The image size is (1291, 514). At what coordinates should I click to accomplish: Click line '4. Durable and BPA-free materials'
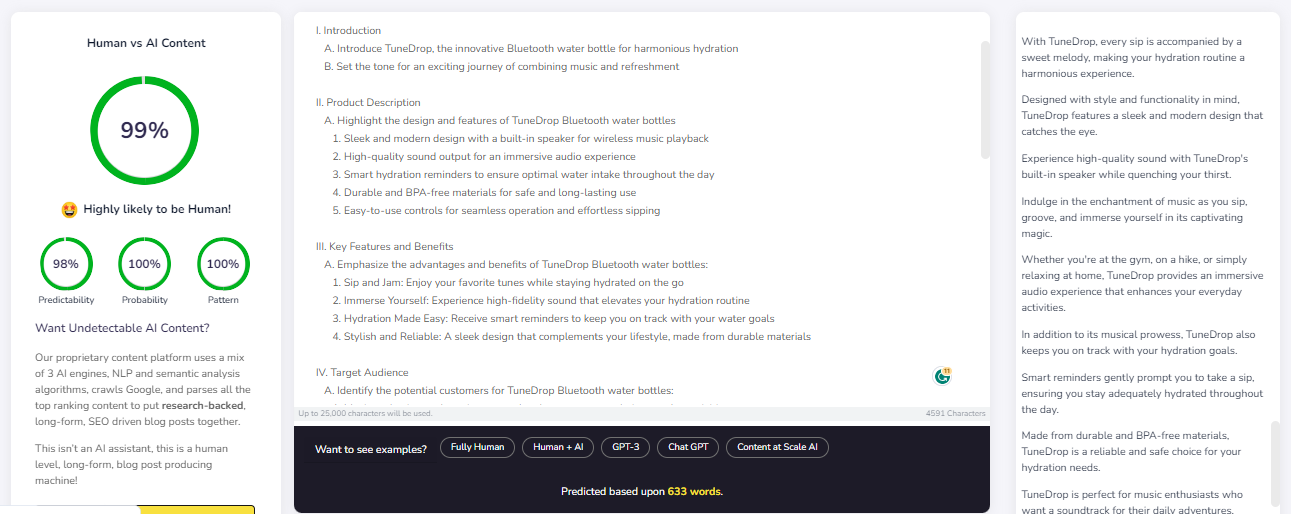pos(484,193)
